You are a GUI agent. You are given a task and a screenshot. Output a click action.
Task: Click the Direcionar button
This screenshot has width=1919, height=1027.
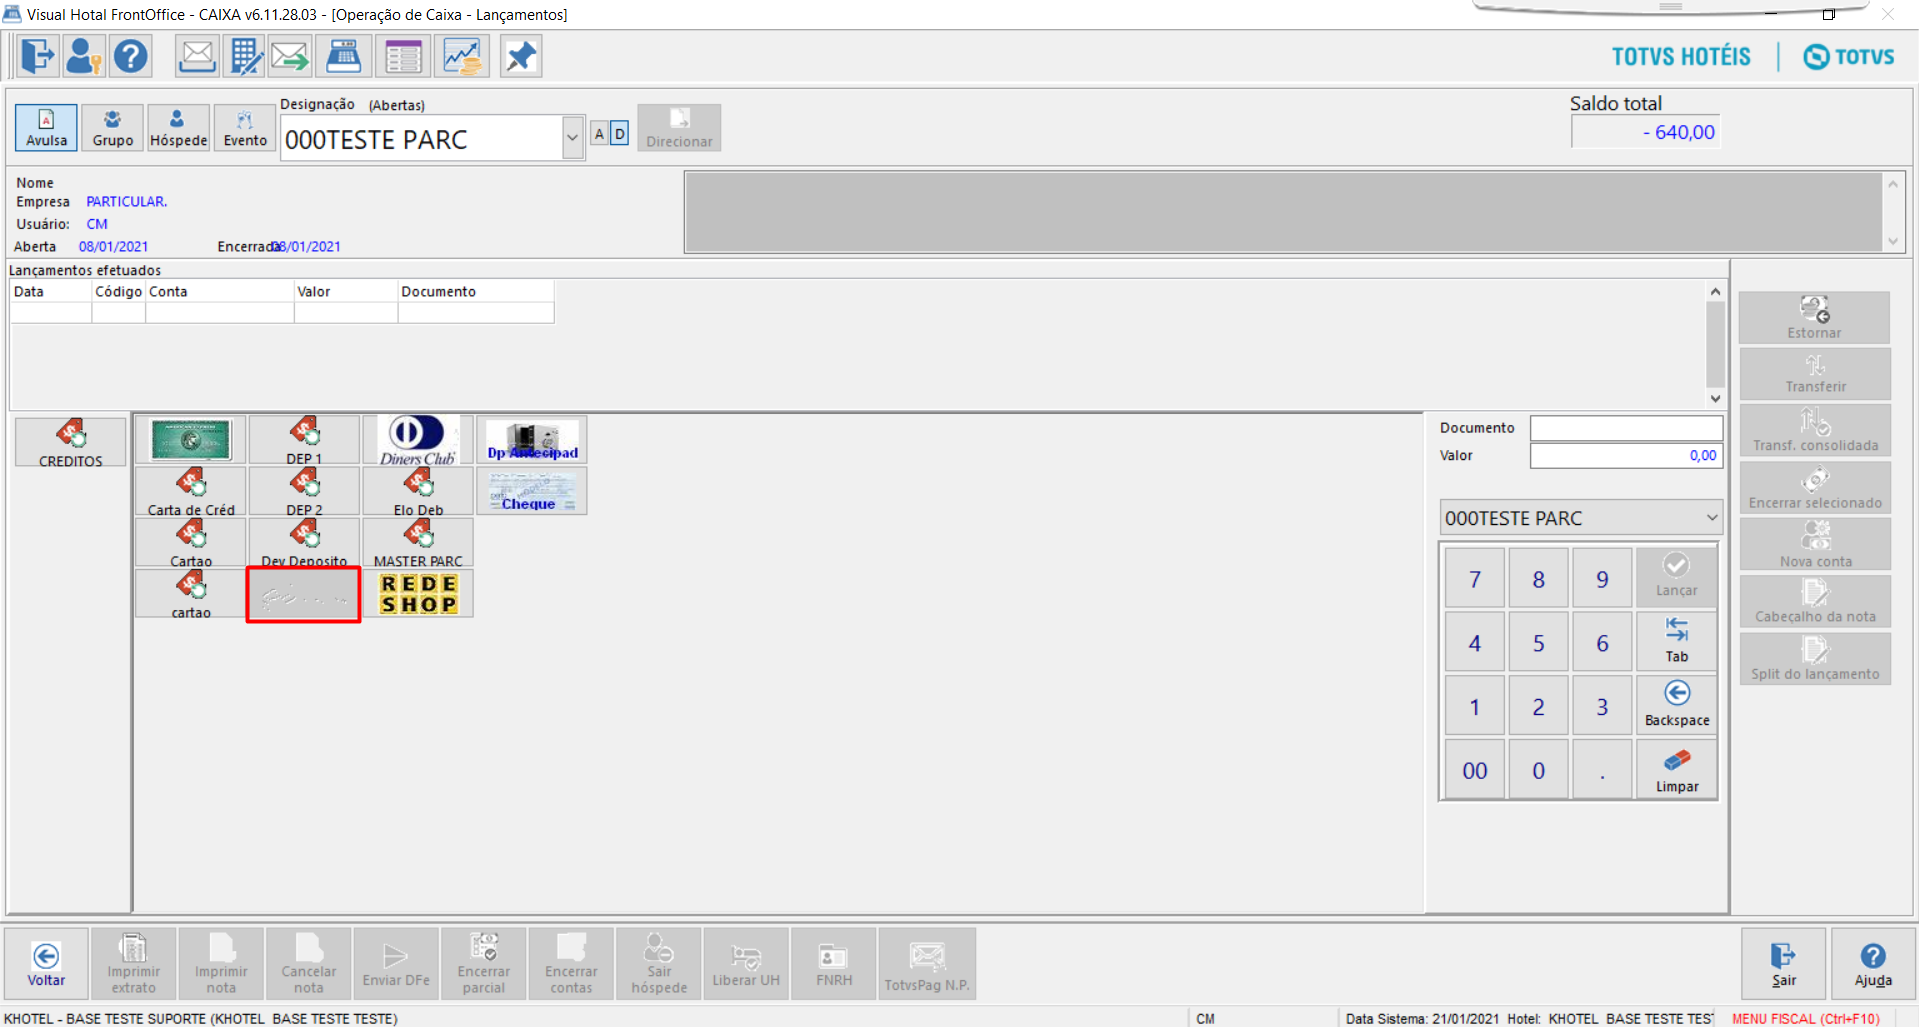click(679, 128)
